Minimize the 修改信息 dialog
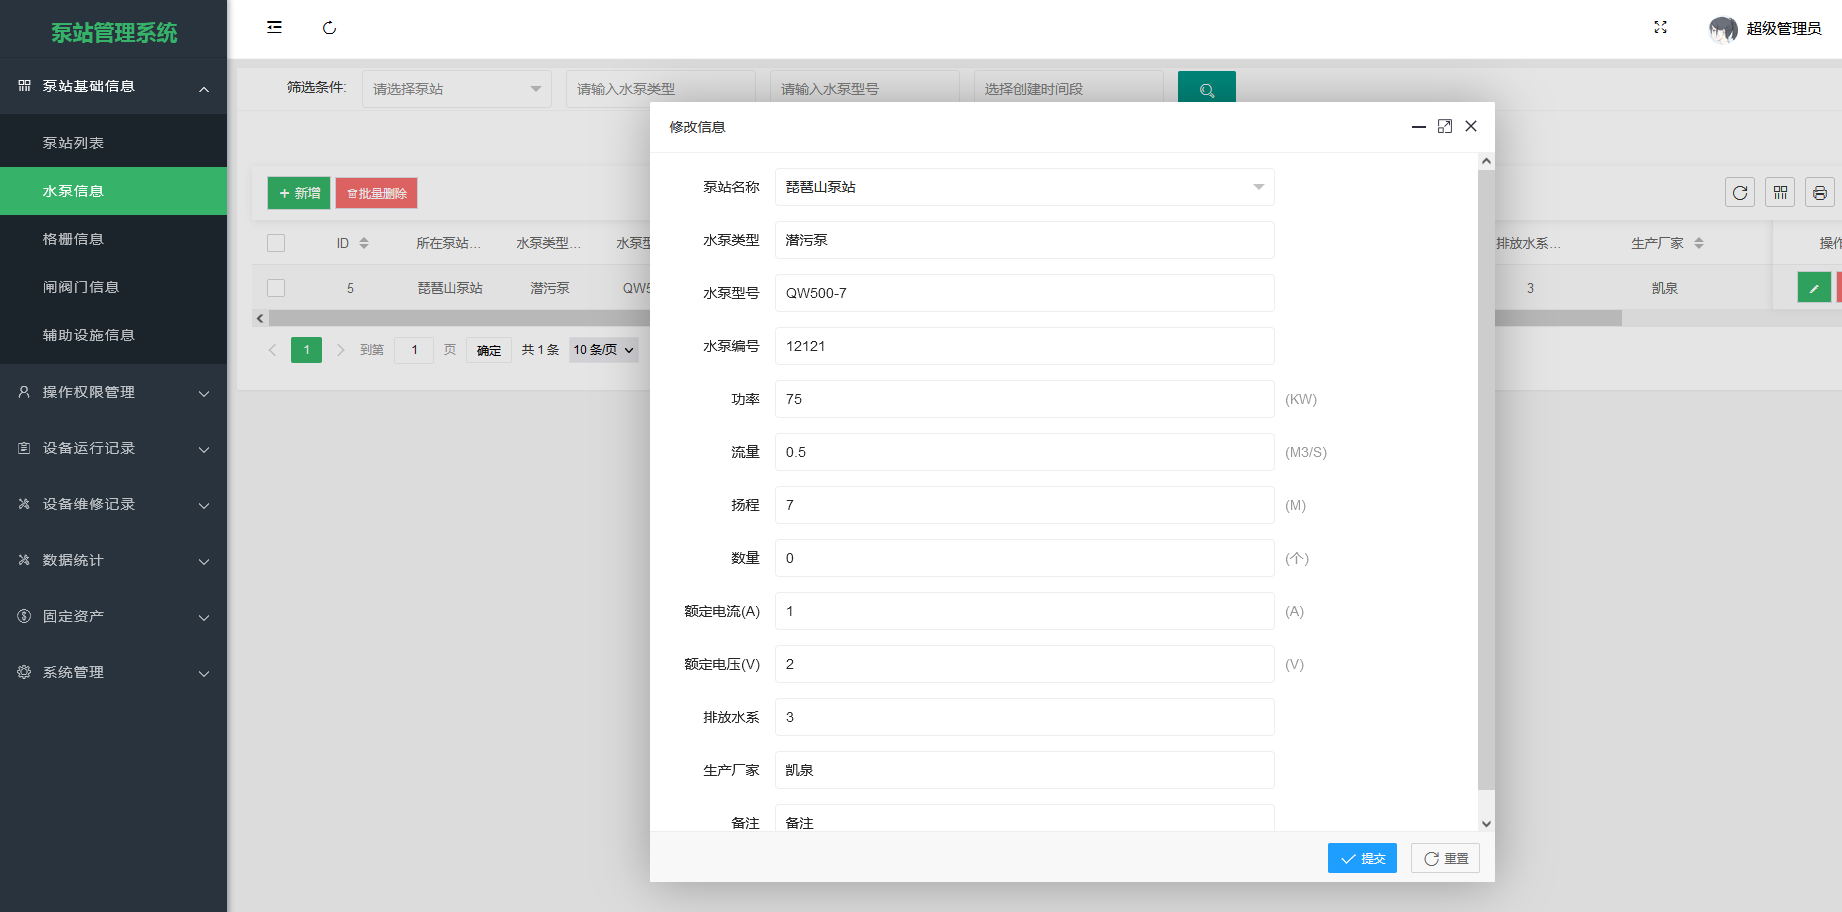 tap(1418, 127)
